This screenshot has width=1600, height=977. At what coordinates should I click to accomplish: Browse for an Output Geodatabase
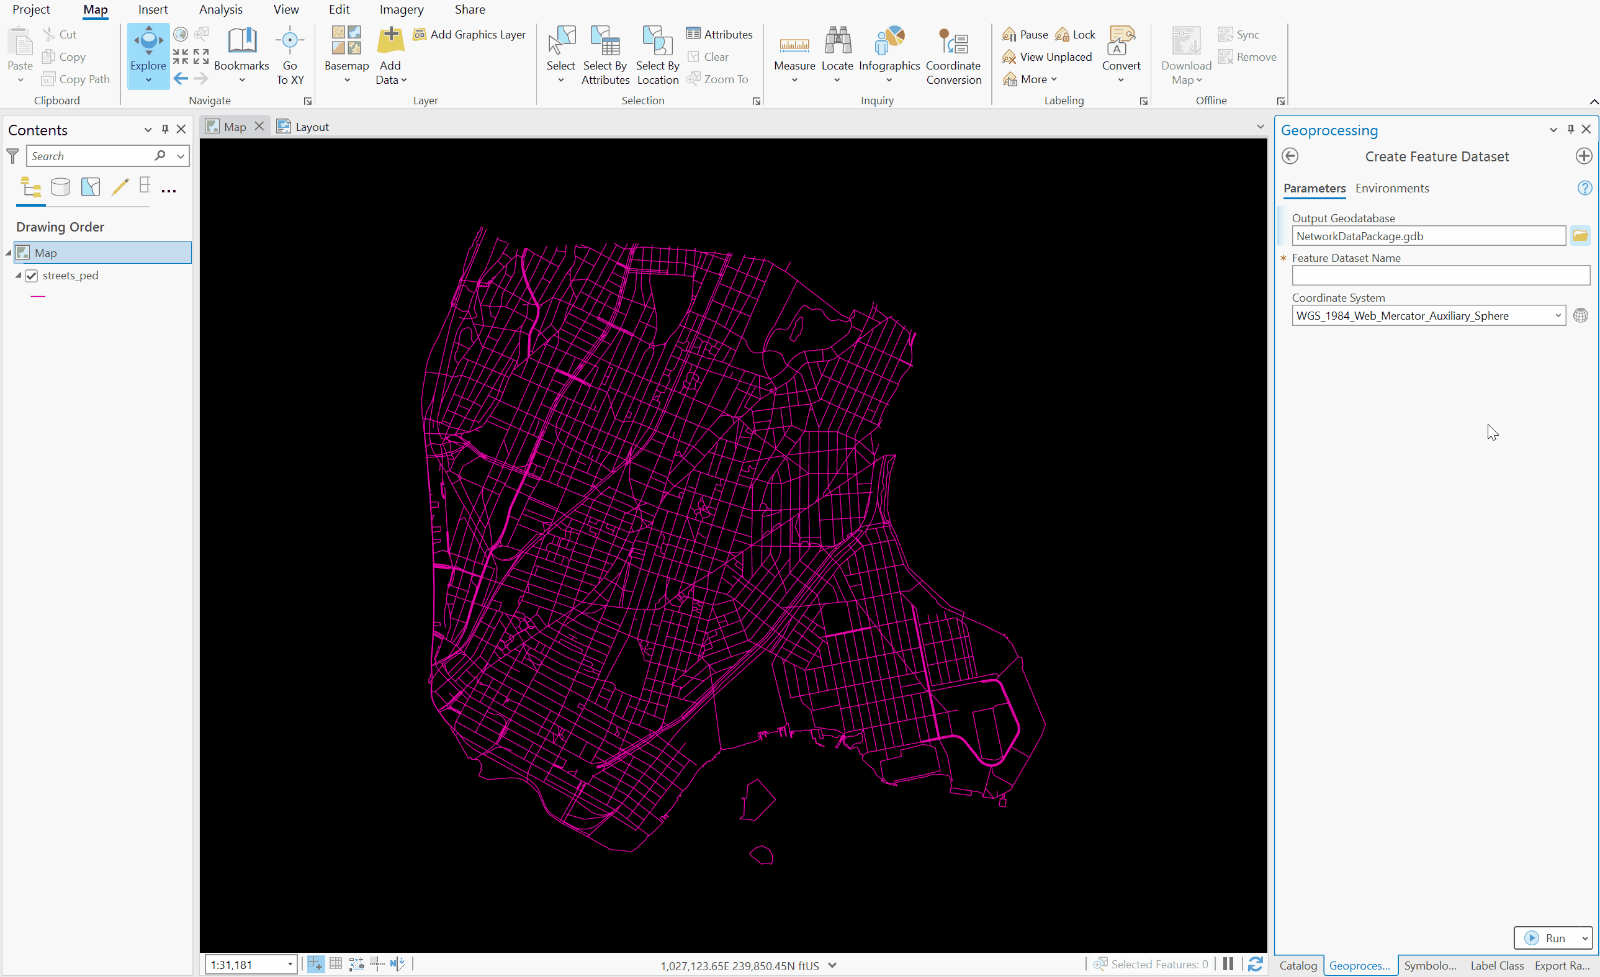click(x=1579, y=235)
